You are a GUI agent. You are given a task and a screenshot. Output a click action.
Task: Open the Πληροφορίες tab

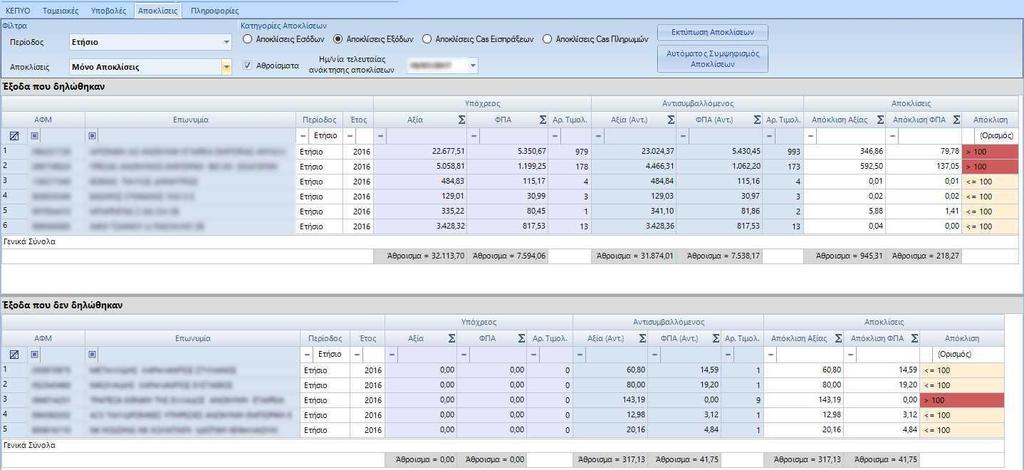(215, 10)
